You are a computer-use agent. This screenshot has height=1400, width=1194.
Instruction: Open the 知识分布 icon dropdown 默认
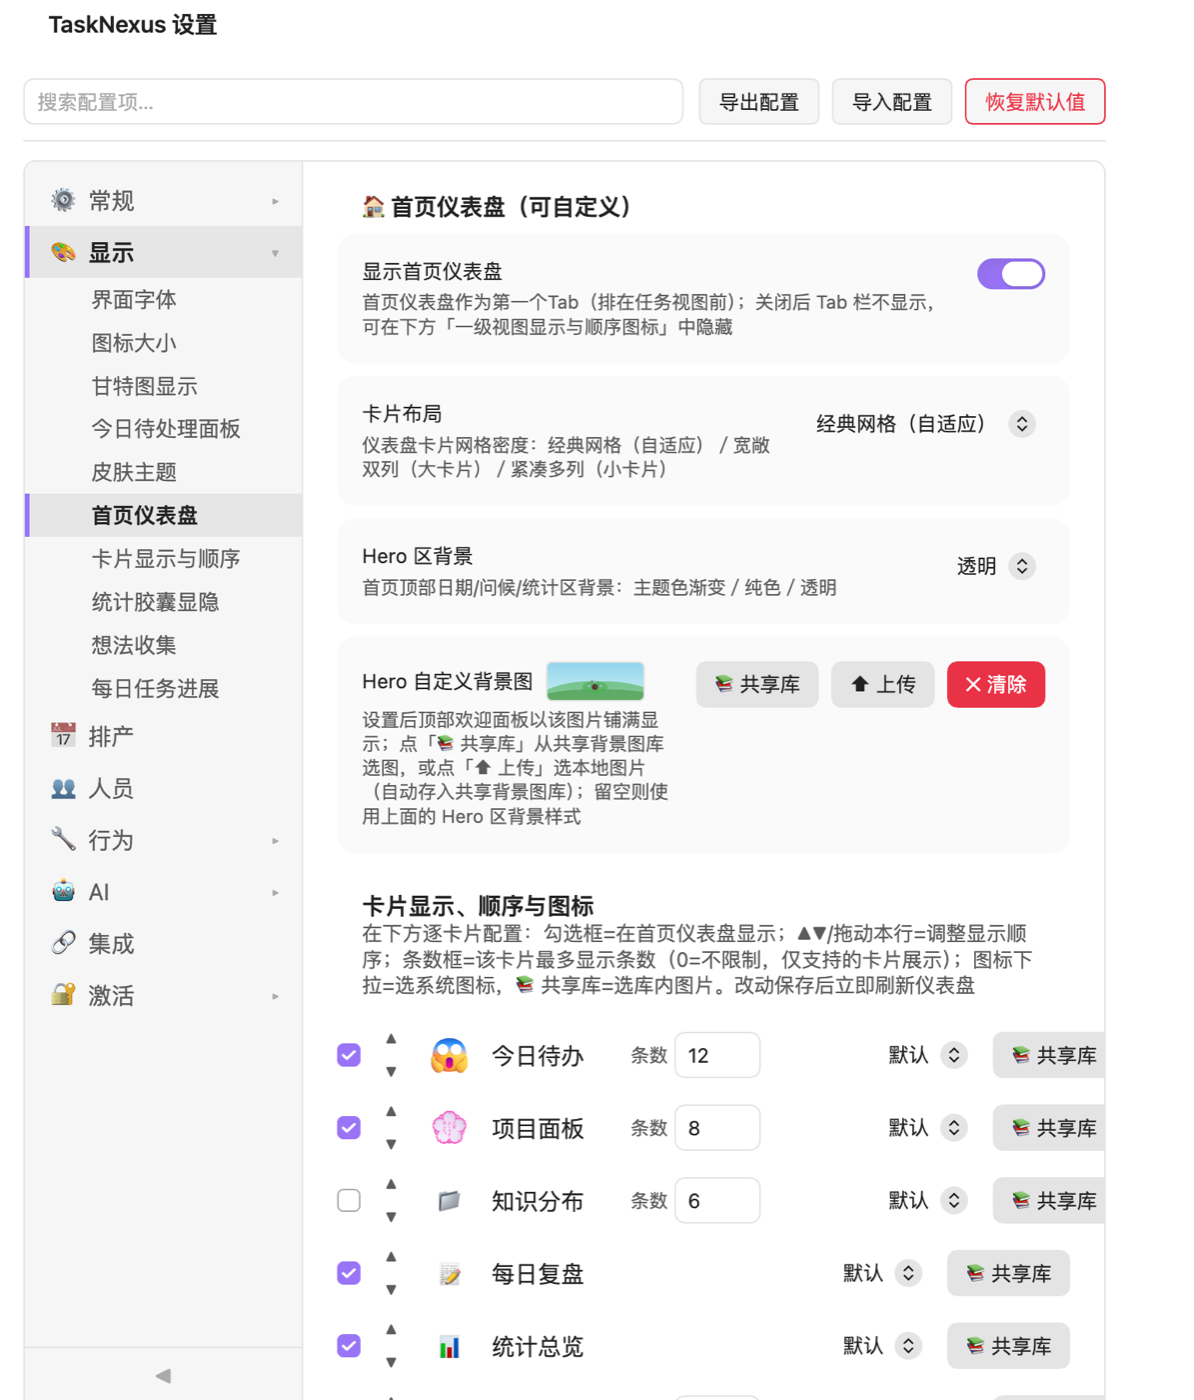tap(928, 1200)
